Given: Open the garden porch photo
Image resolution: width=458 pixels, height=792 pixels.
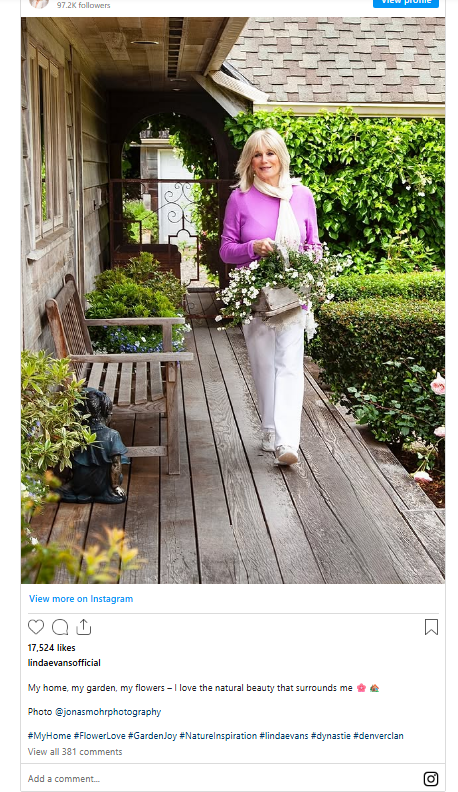Looking at the screenshot, I should pyautogui.click(x=233, y=301).
